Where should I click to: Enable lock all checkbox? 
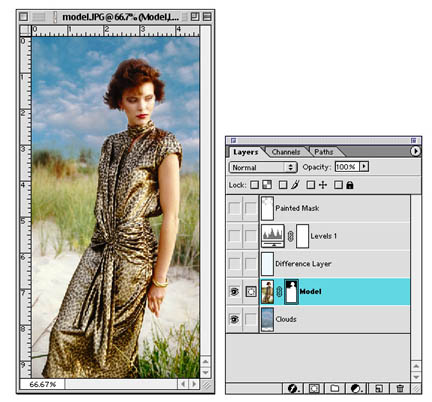coord(338,185)
